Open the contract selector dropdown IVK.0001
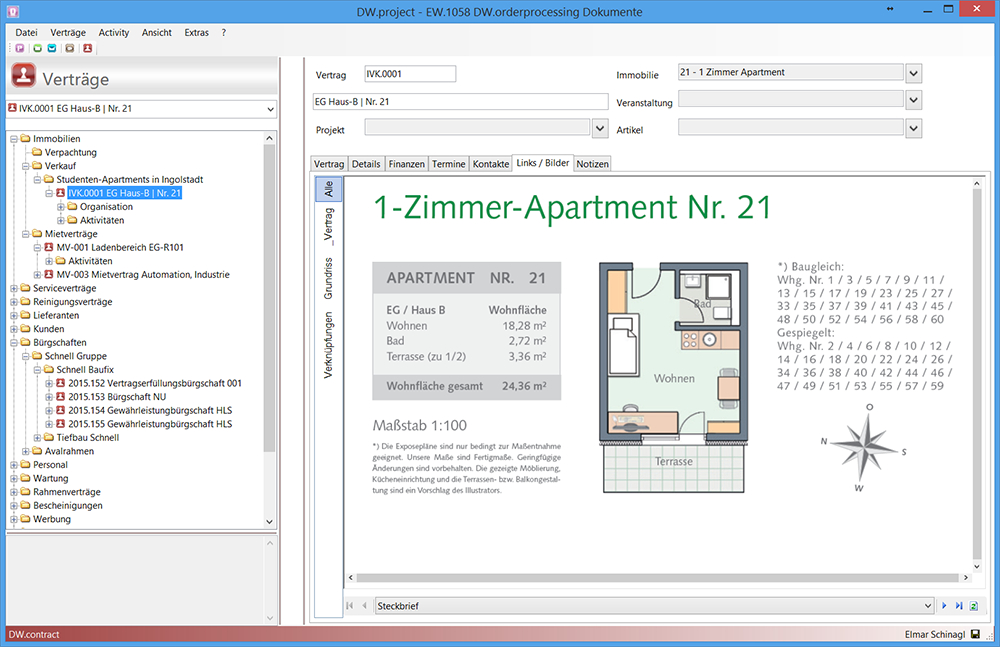 [x=270, y=109]
